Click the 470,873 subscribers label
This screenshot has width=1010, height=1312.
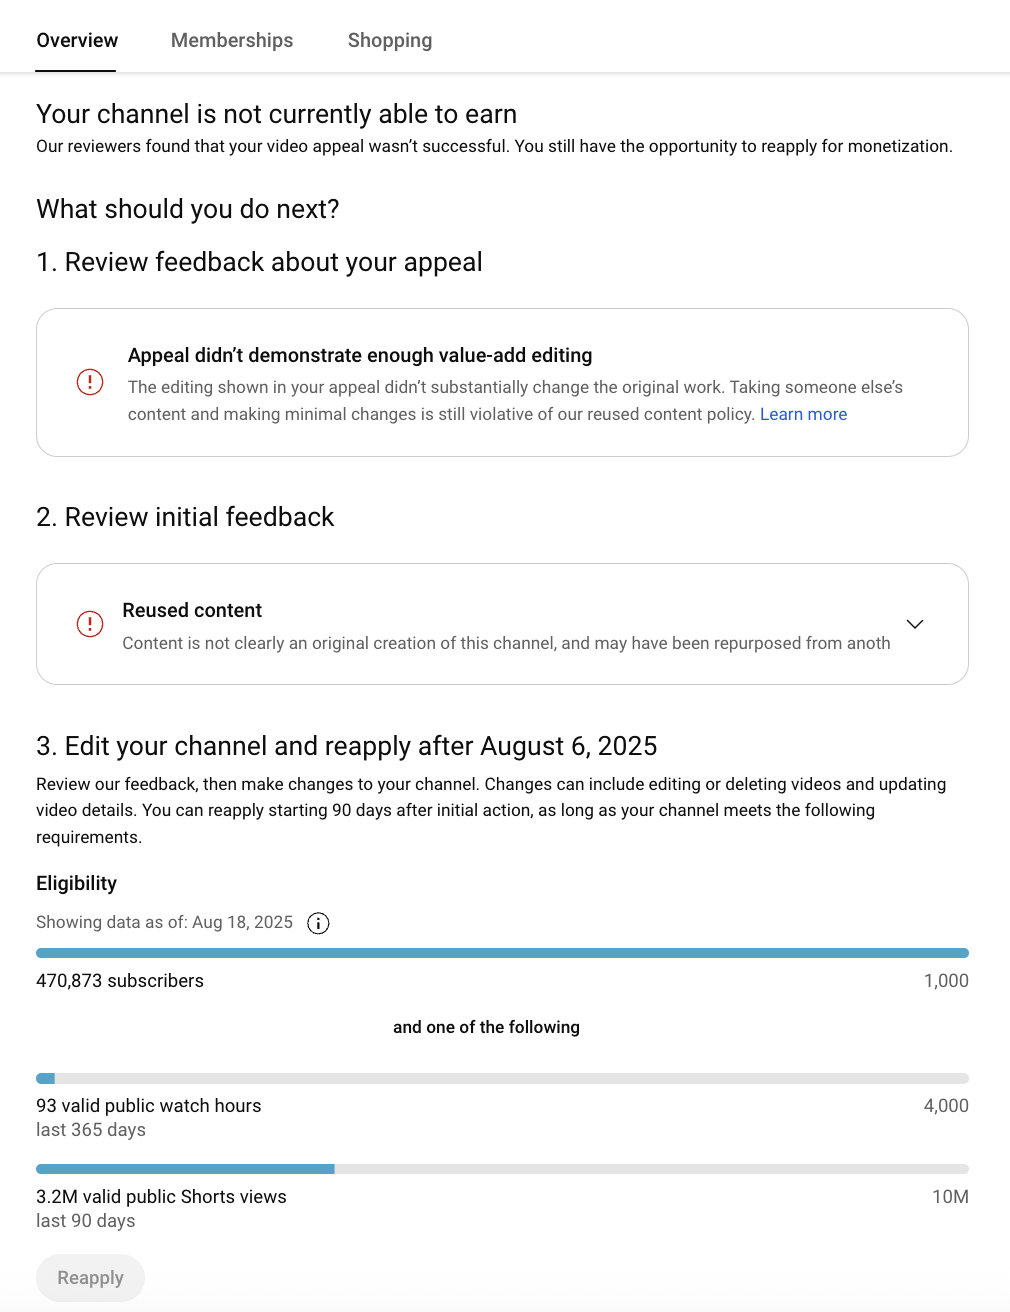[x=120, y=981]
